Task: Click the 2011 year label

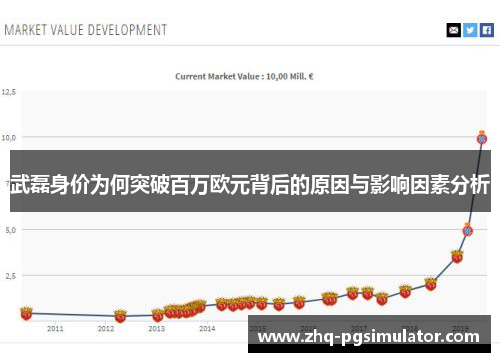Action: (55, 329)
